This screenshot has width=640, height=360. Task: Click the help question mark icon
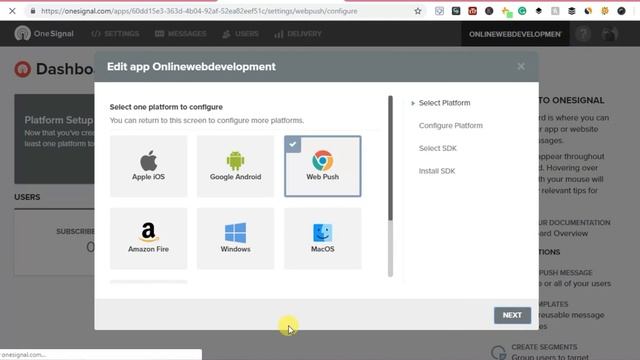(583, 34)
